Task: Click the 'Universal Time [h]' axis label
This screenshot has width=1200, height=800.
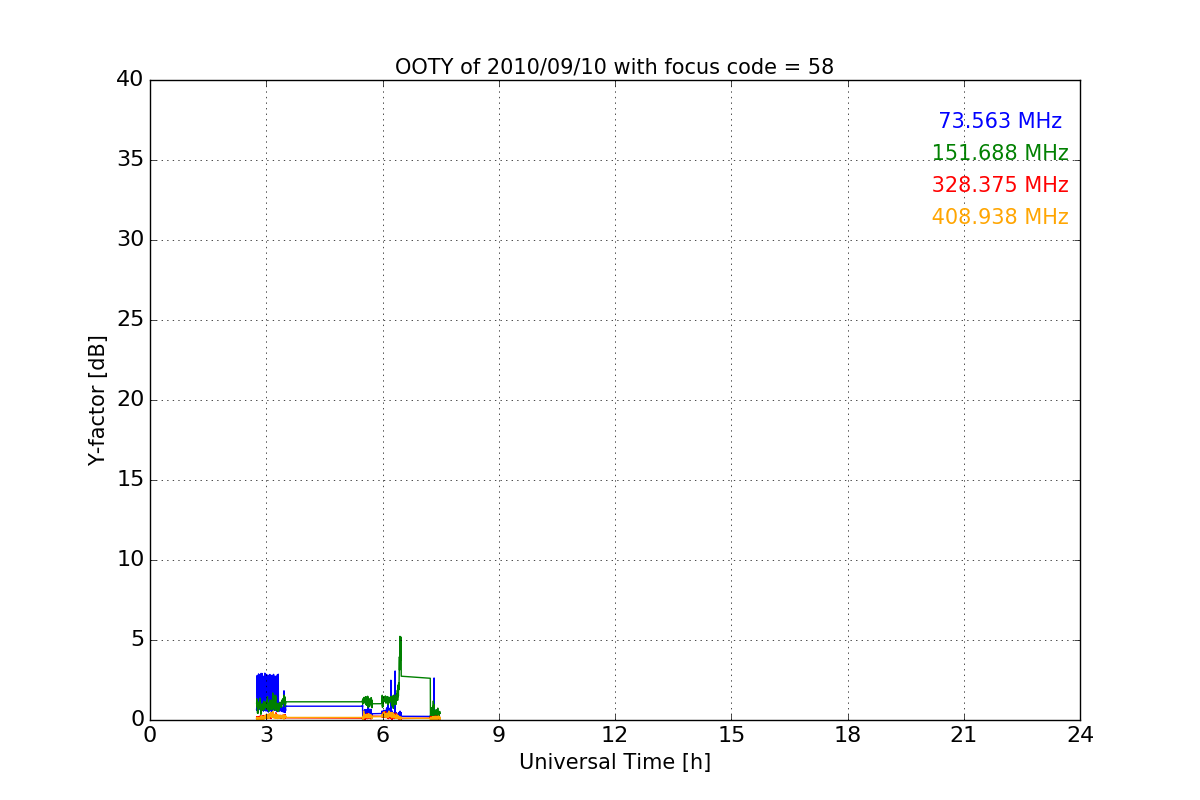Action: [x=614, y=762]
